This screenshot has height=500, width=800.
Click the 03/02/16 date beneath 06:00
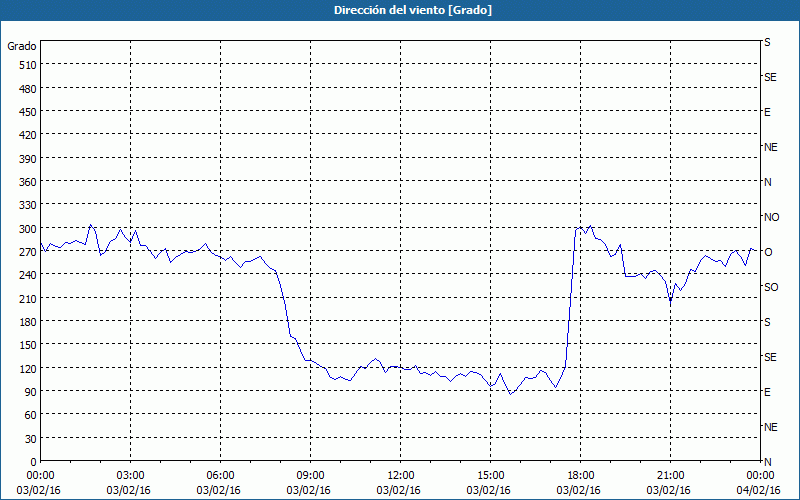(218, 490)
